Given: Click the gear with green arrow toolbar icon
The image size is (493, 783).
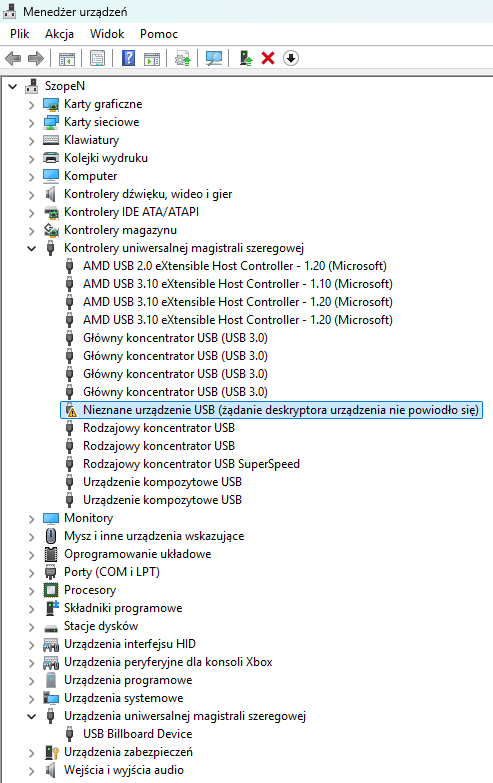Looking at the screenshot, I should 183,58.
